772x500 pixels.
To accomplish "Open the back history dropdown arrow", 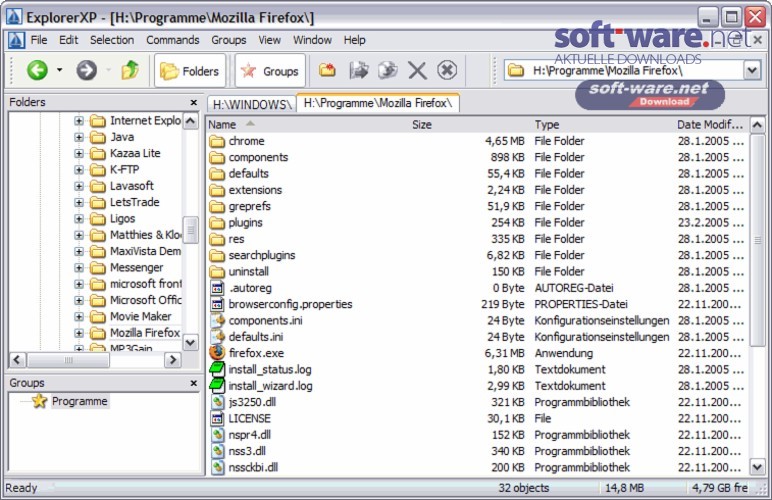I will tap(60, 70).
